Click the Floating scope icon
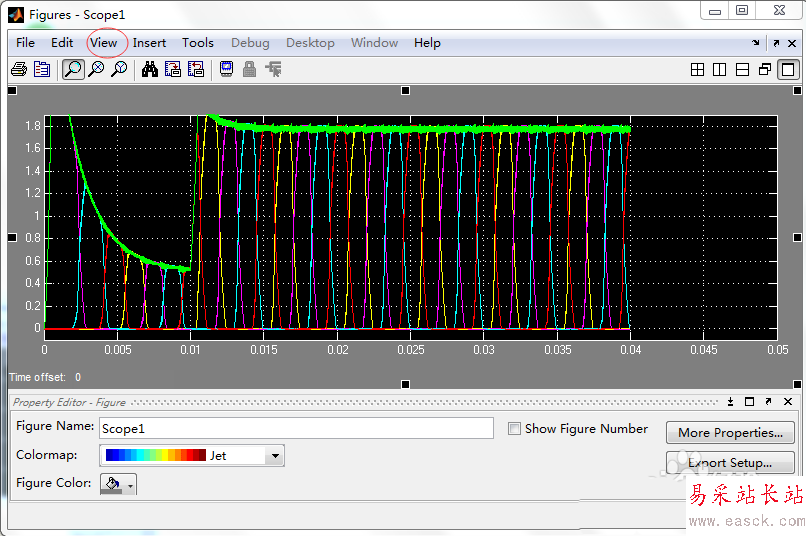The image size is (806, 536). [226, 69]
